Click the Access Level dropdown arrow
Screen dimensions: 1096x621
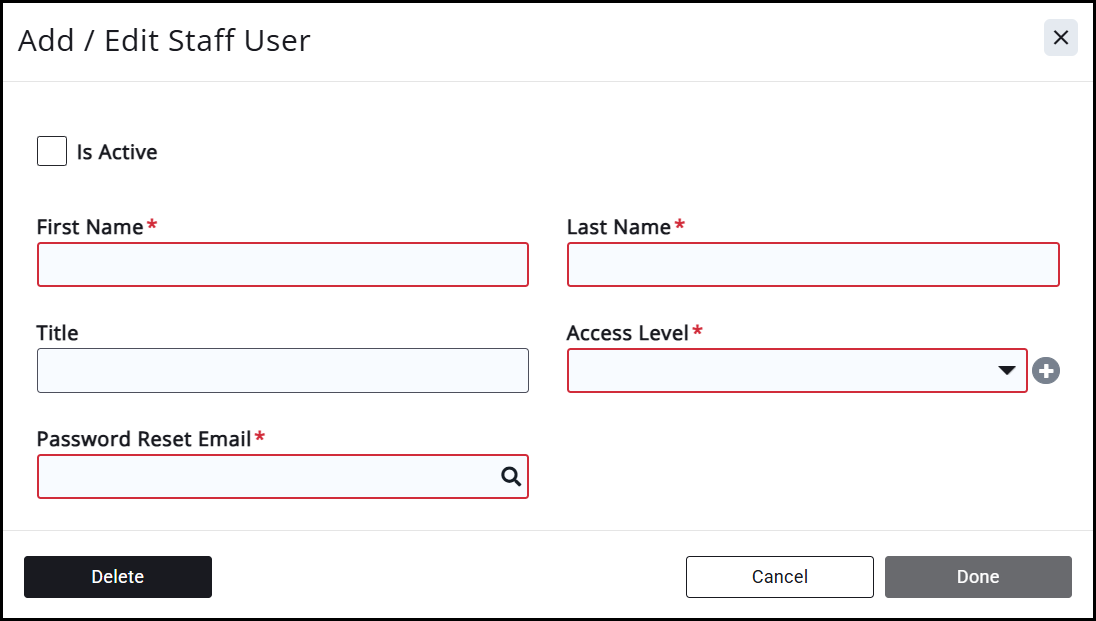pyautogui.click(x=1007, y=371)
